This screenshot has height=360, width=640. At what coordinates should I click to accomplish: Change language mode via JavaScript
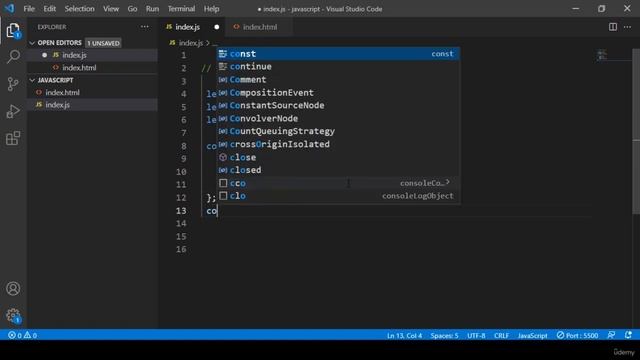pyautogui.click(x=532, y=336)
